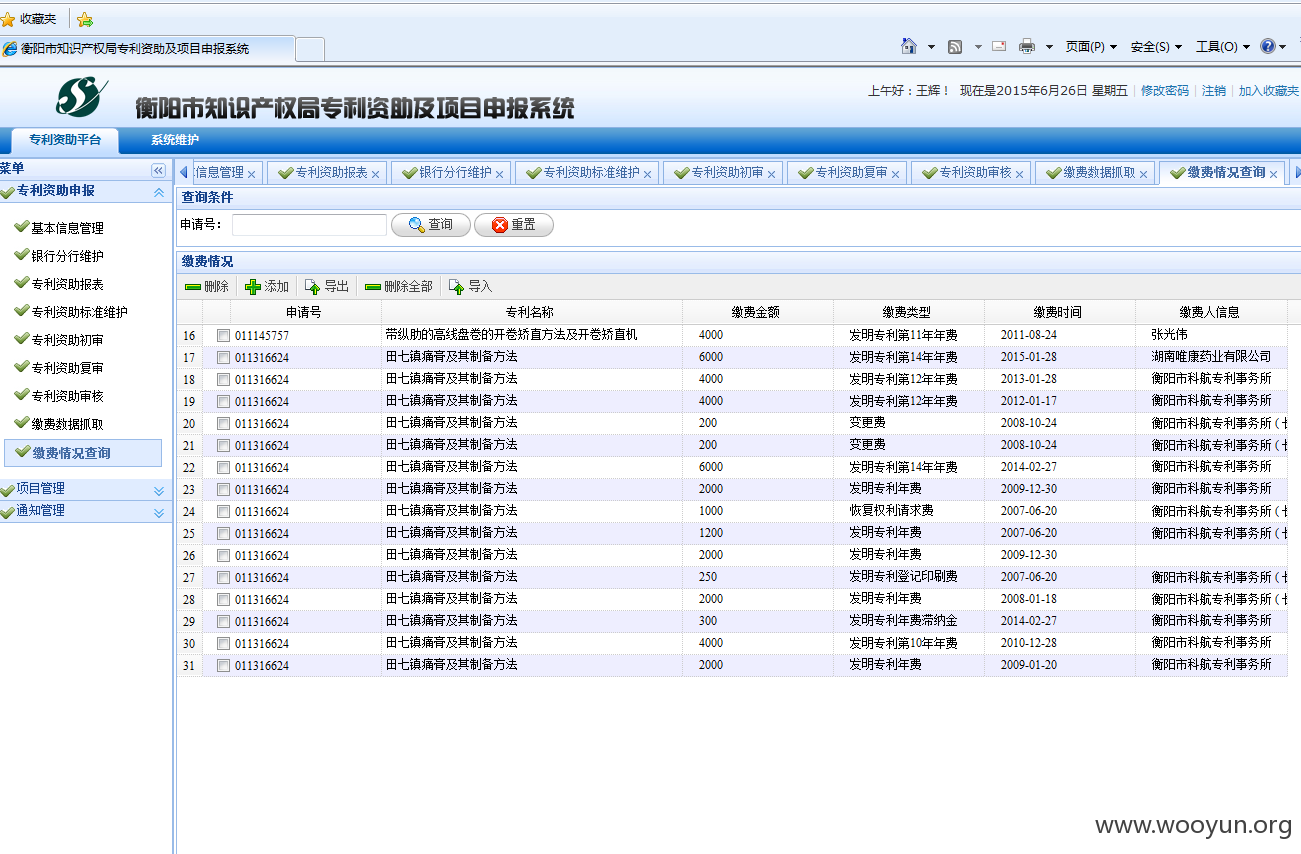
Task: Expand the 项目管理 menu section
Action: 158,490
